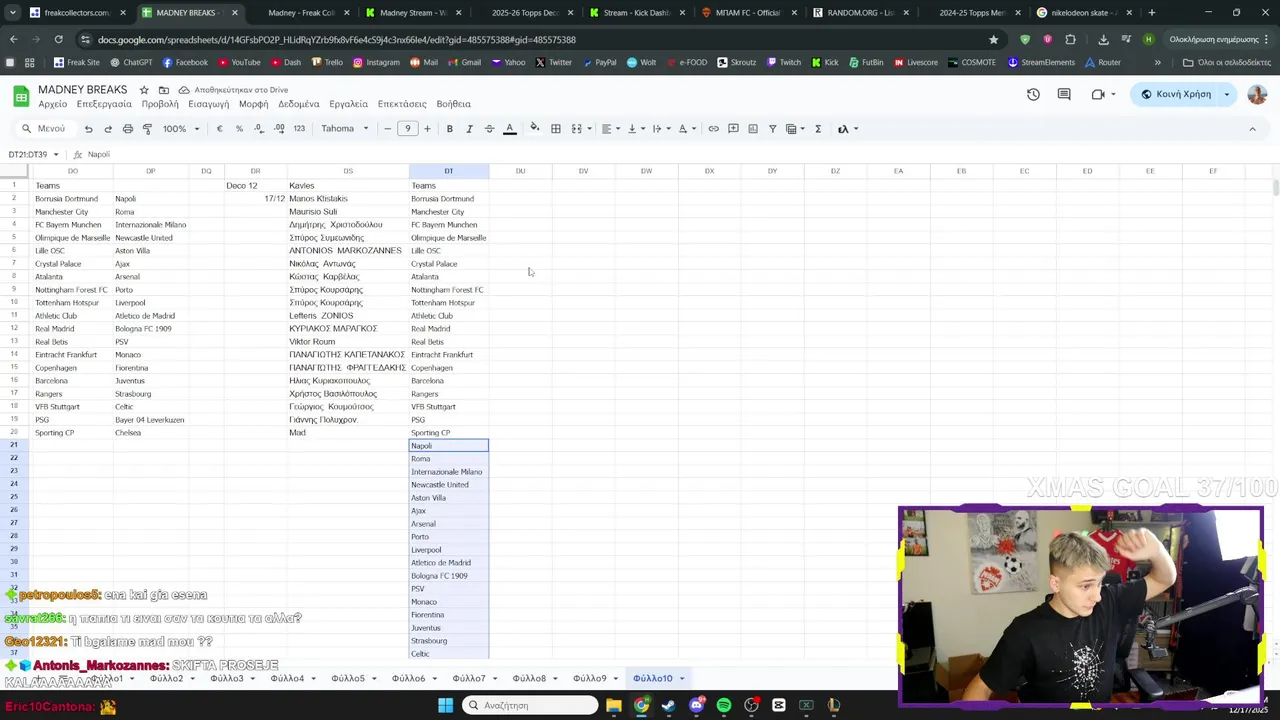This screenshot has height=720, width=1280.
Task: Open the fill color picker
Action: [535, 129]
